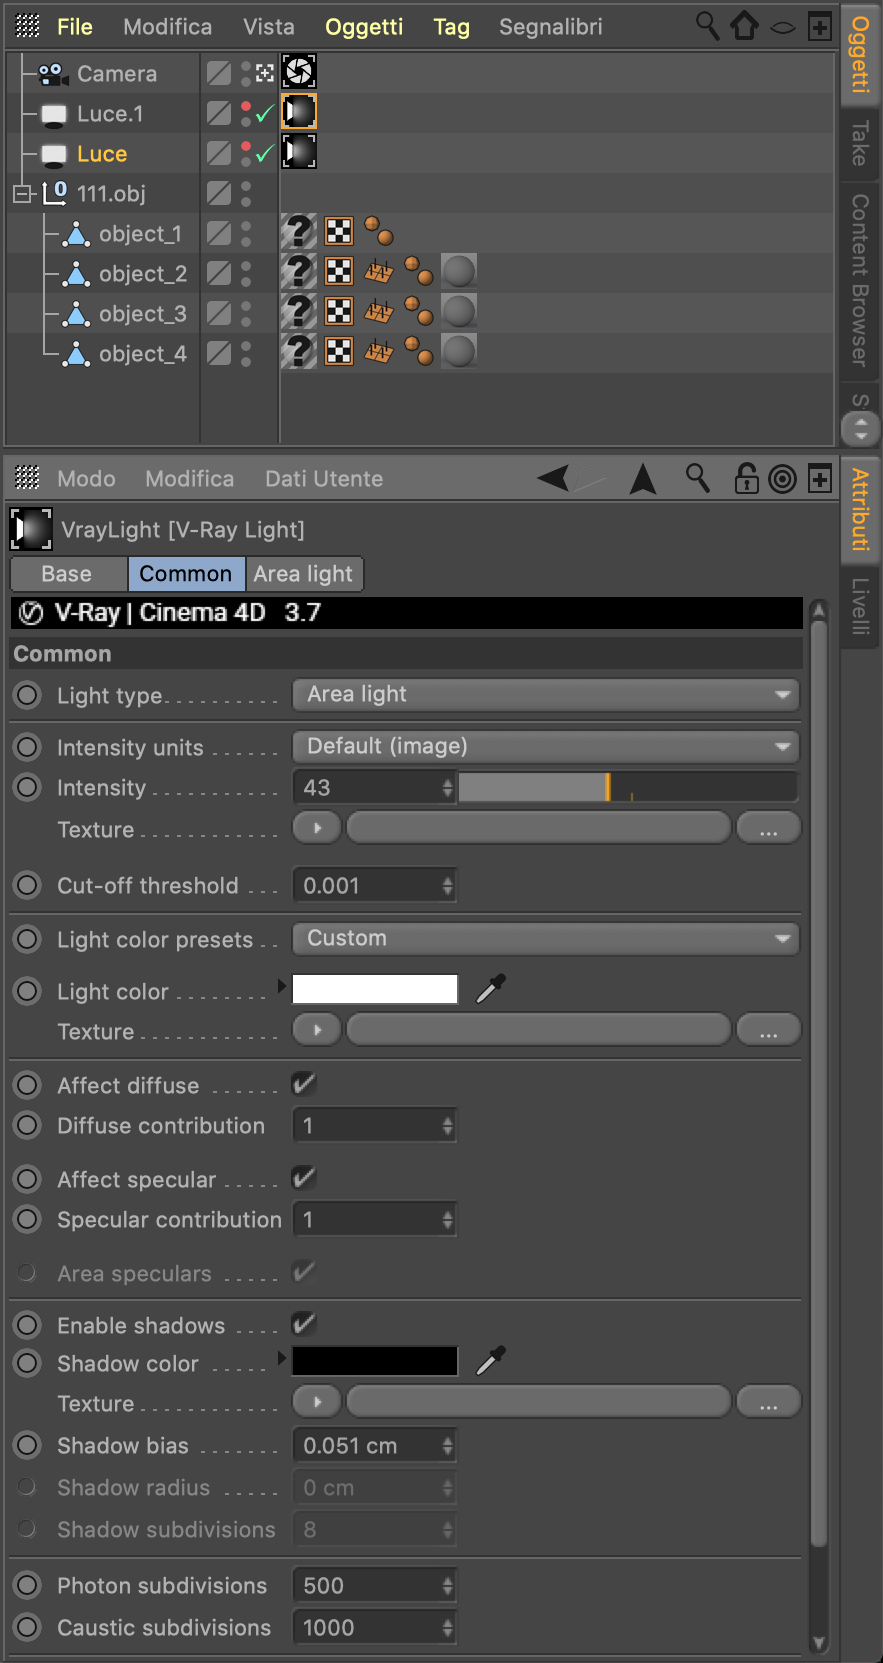Open the Light color presets dropdown
The width and height of the screenshot is (883, 1663).
(546, 938)
